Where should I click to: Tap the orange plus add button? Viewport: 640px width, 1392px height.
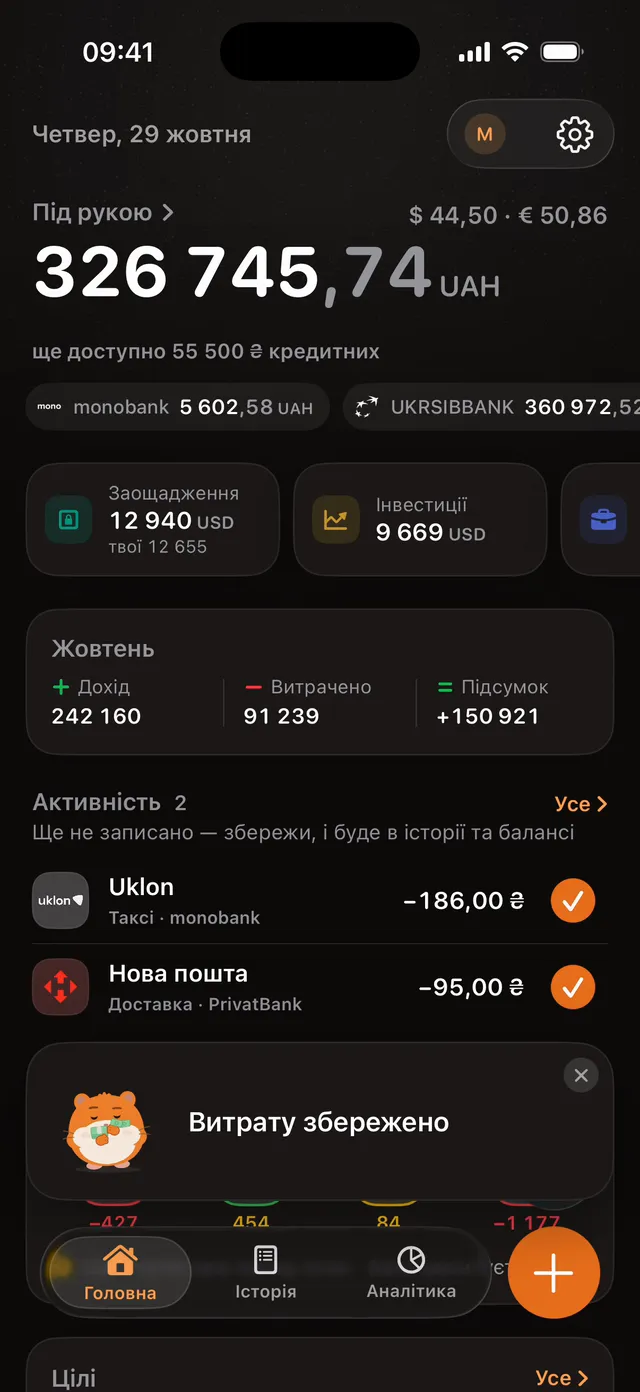[553, 1274]
